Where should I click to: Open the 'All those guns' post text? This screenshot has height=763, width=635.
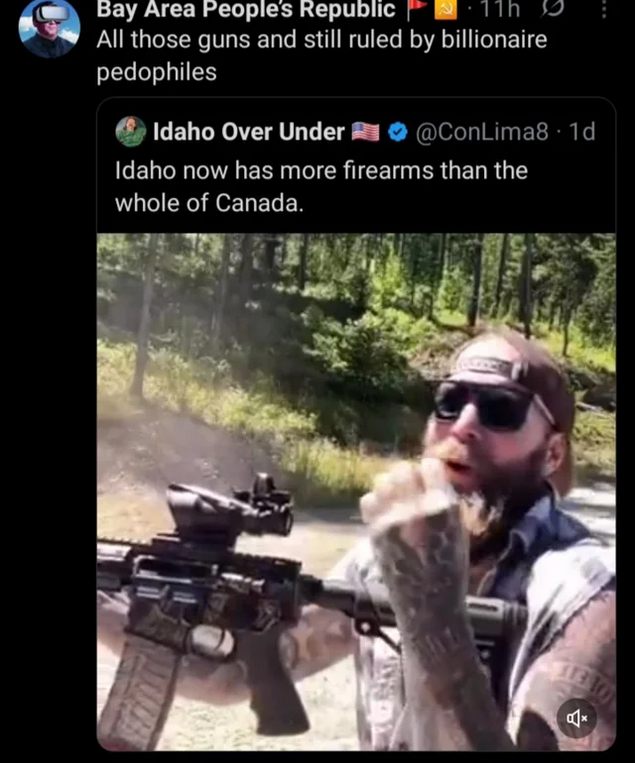tap(322, 55)
